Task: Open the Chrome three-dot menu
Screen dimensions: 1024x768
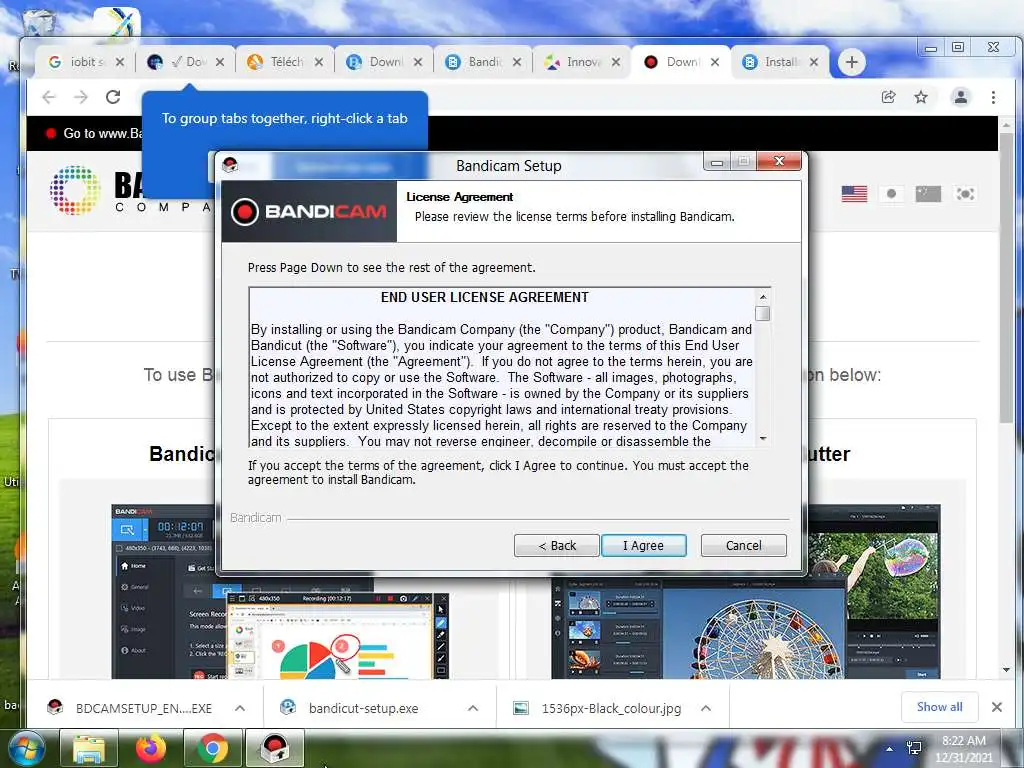Action: click(993, 97)
